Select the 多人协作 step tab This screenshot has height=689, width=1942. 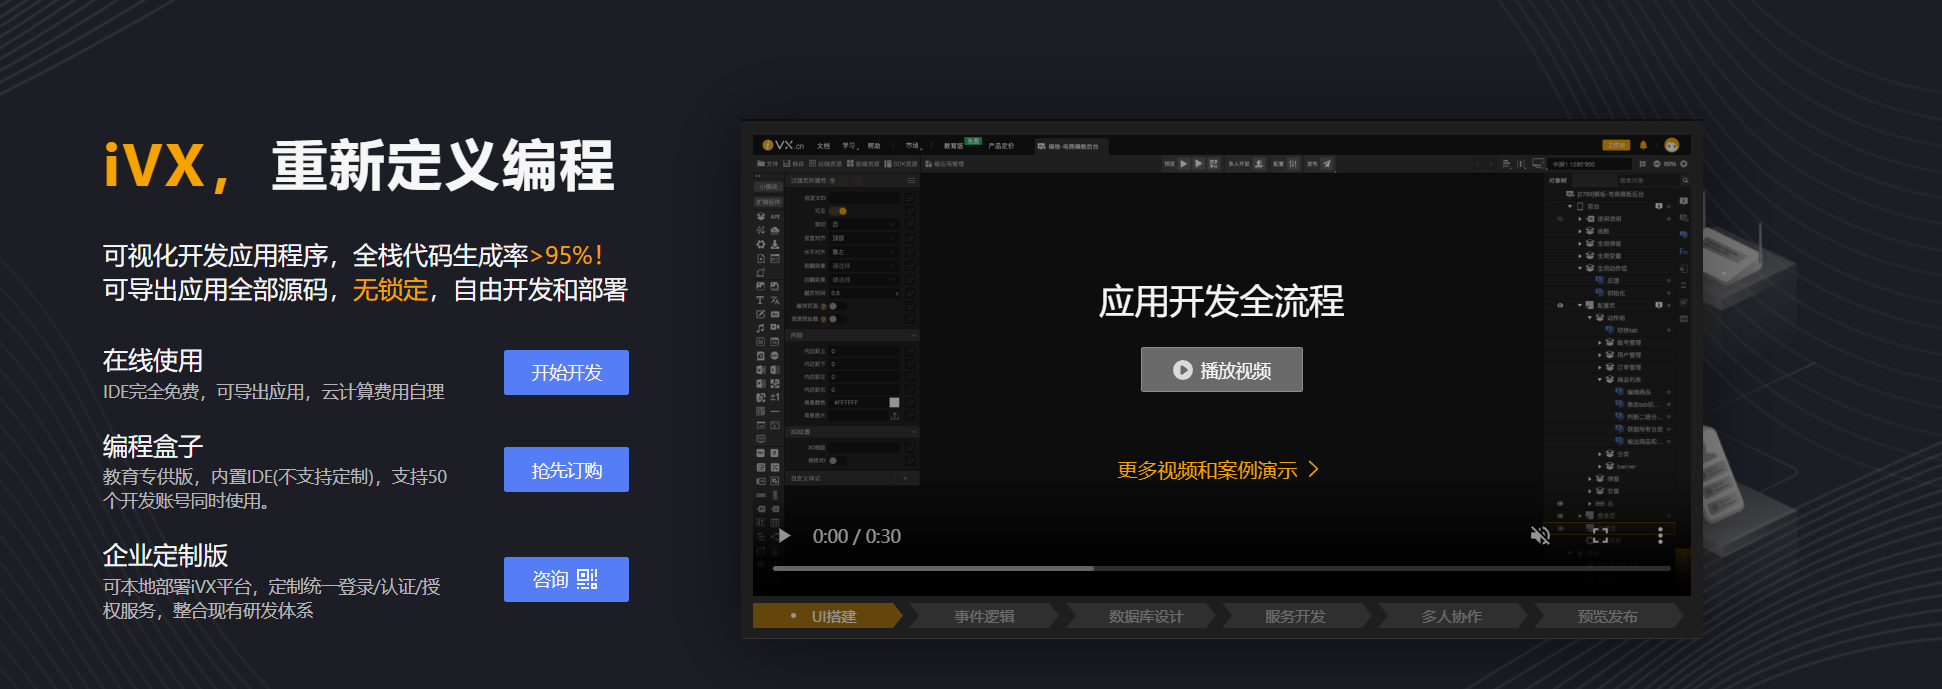point(1452,616)
